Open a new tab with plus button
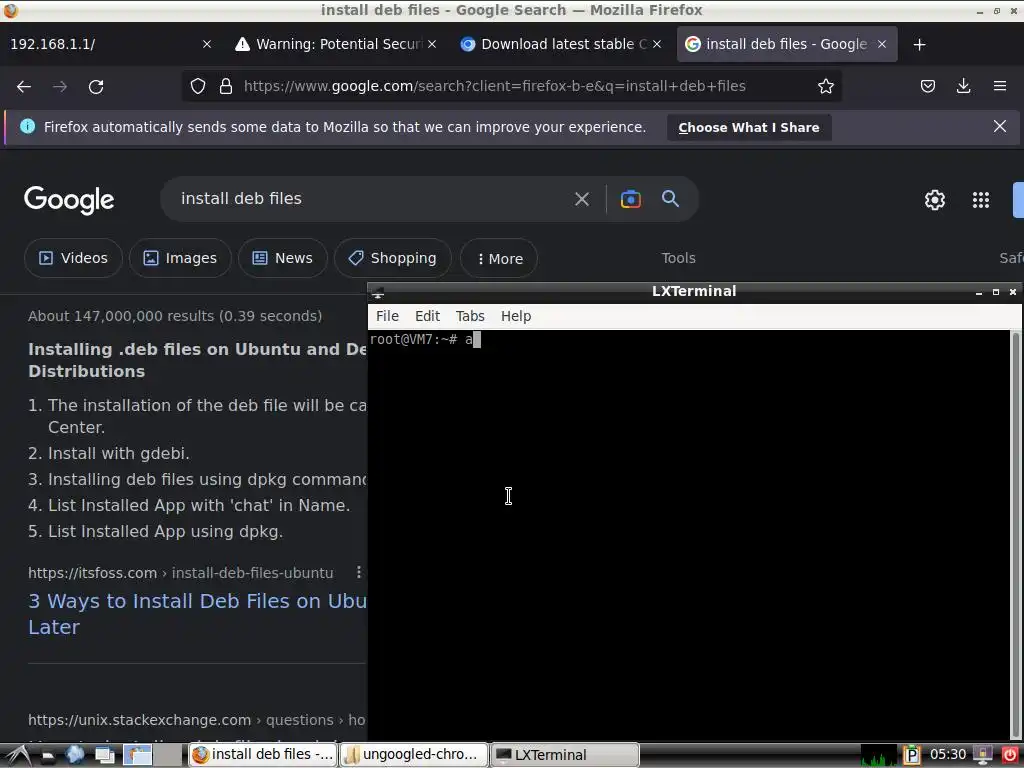 pyautogui.click(x=920, y=44)
